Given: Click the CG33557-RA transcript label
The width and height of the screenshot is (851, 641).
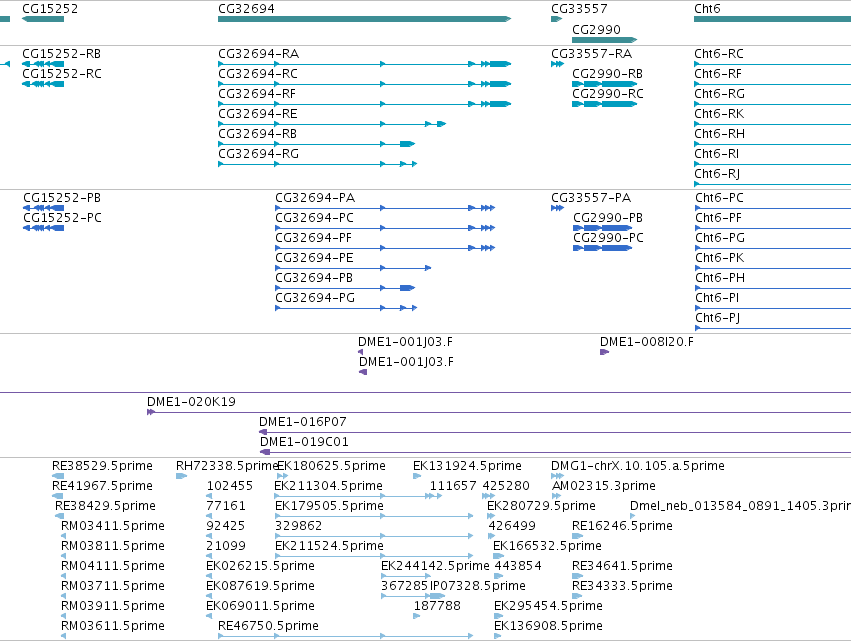Looking at the screenshot, I should coord(592,54).
